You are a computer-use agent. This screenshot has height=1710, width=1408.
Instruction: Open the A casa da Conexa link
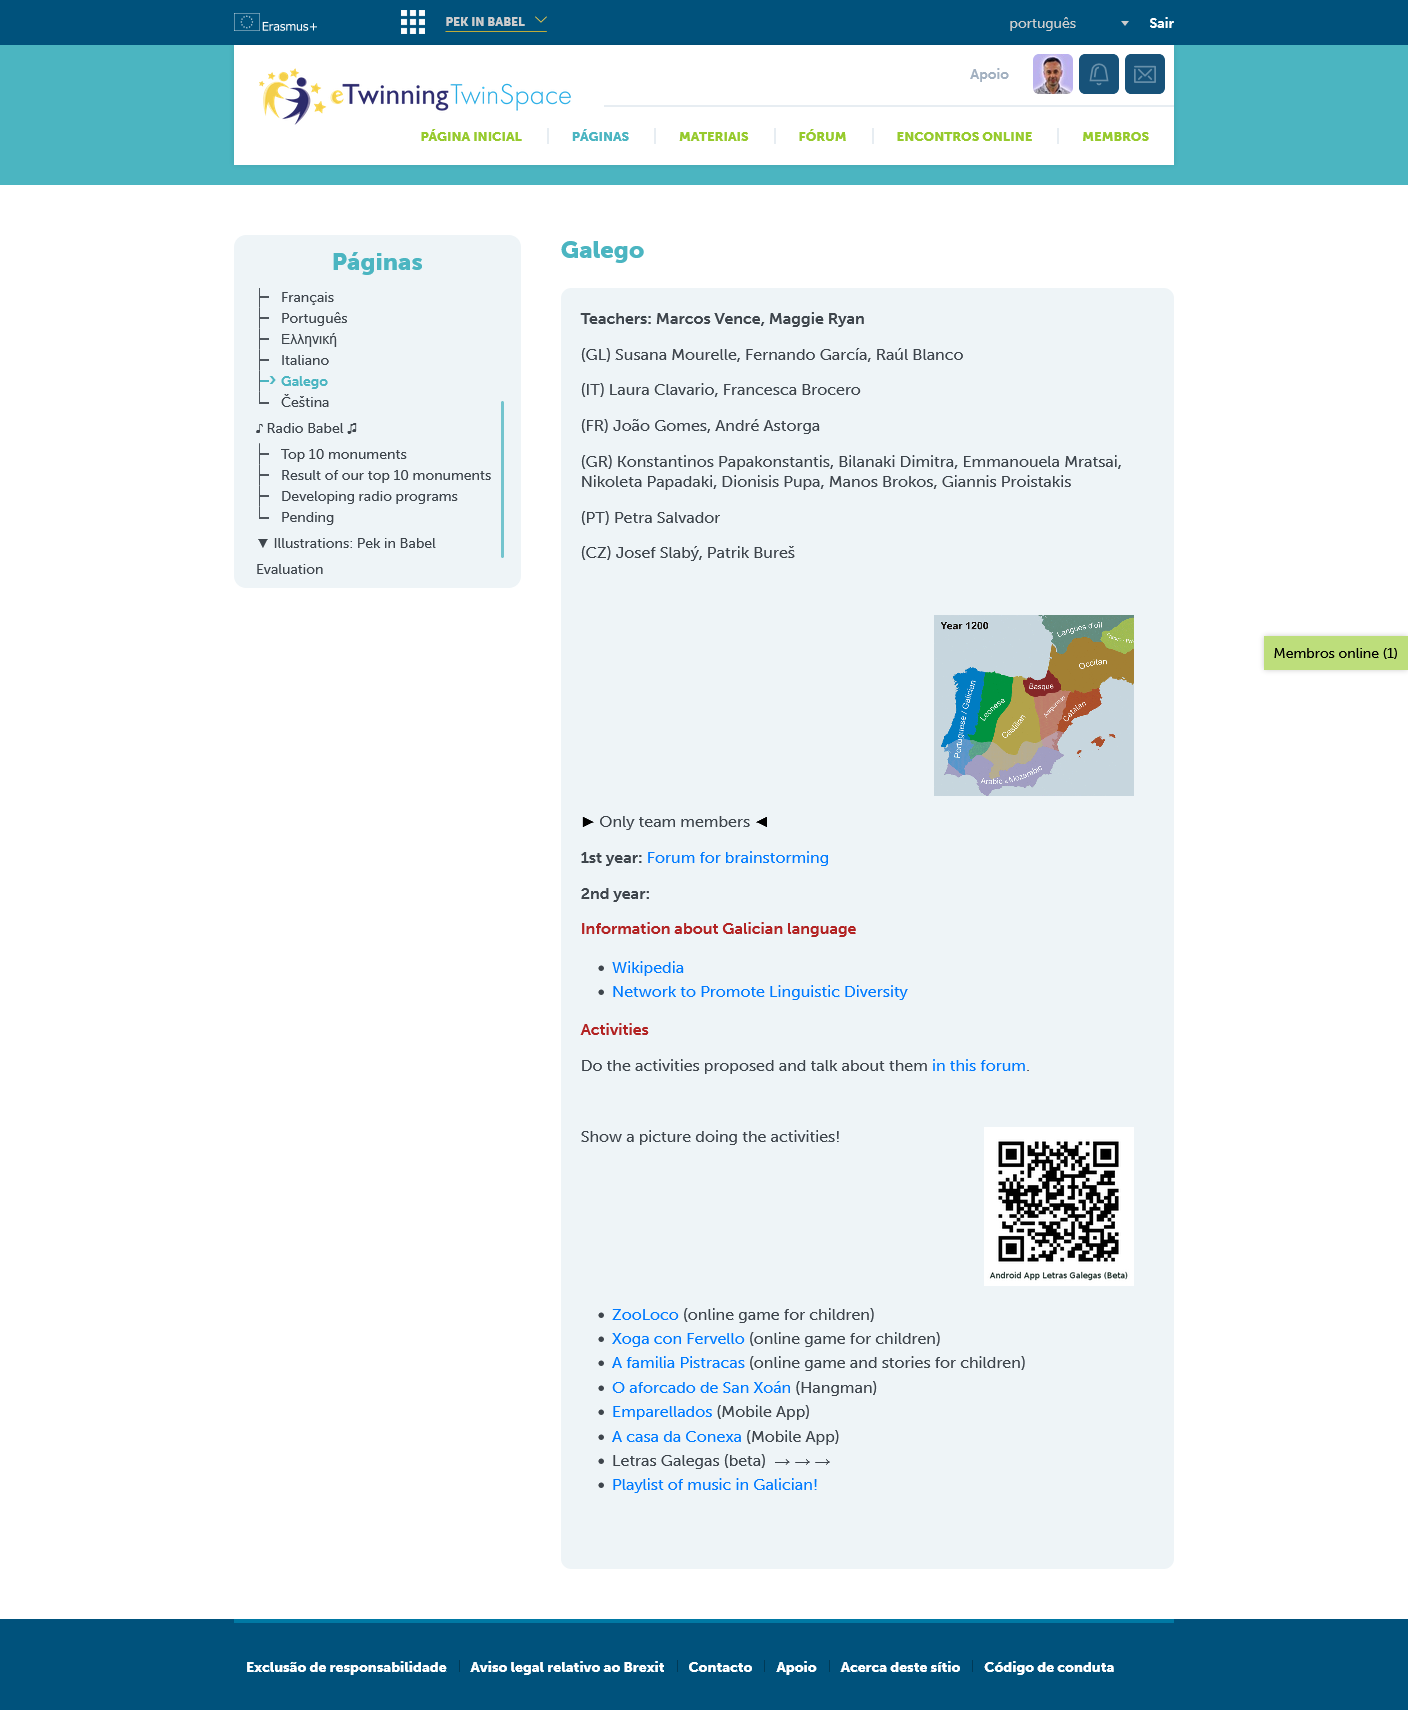(x=677, y=1437)
